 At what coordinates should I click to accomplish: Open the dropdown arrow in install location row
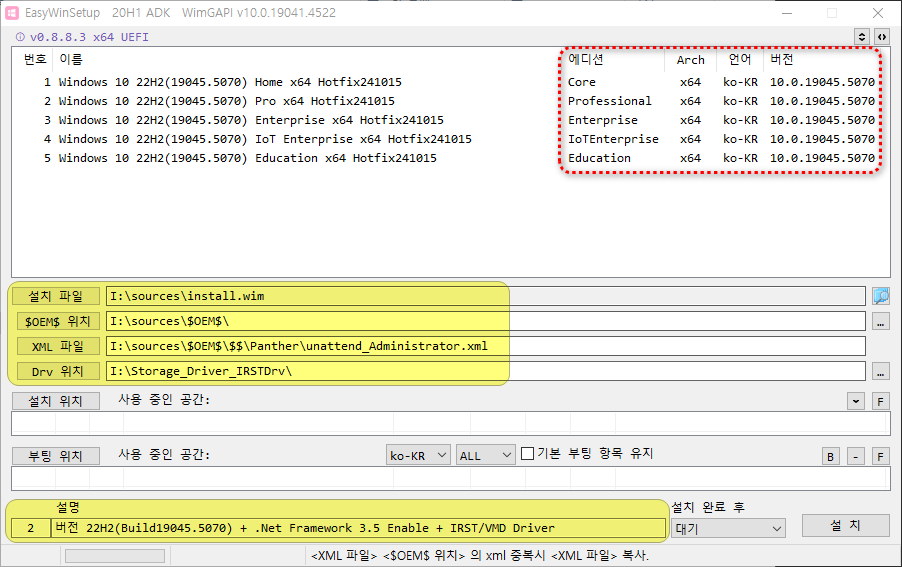[855, 401]
